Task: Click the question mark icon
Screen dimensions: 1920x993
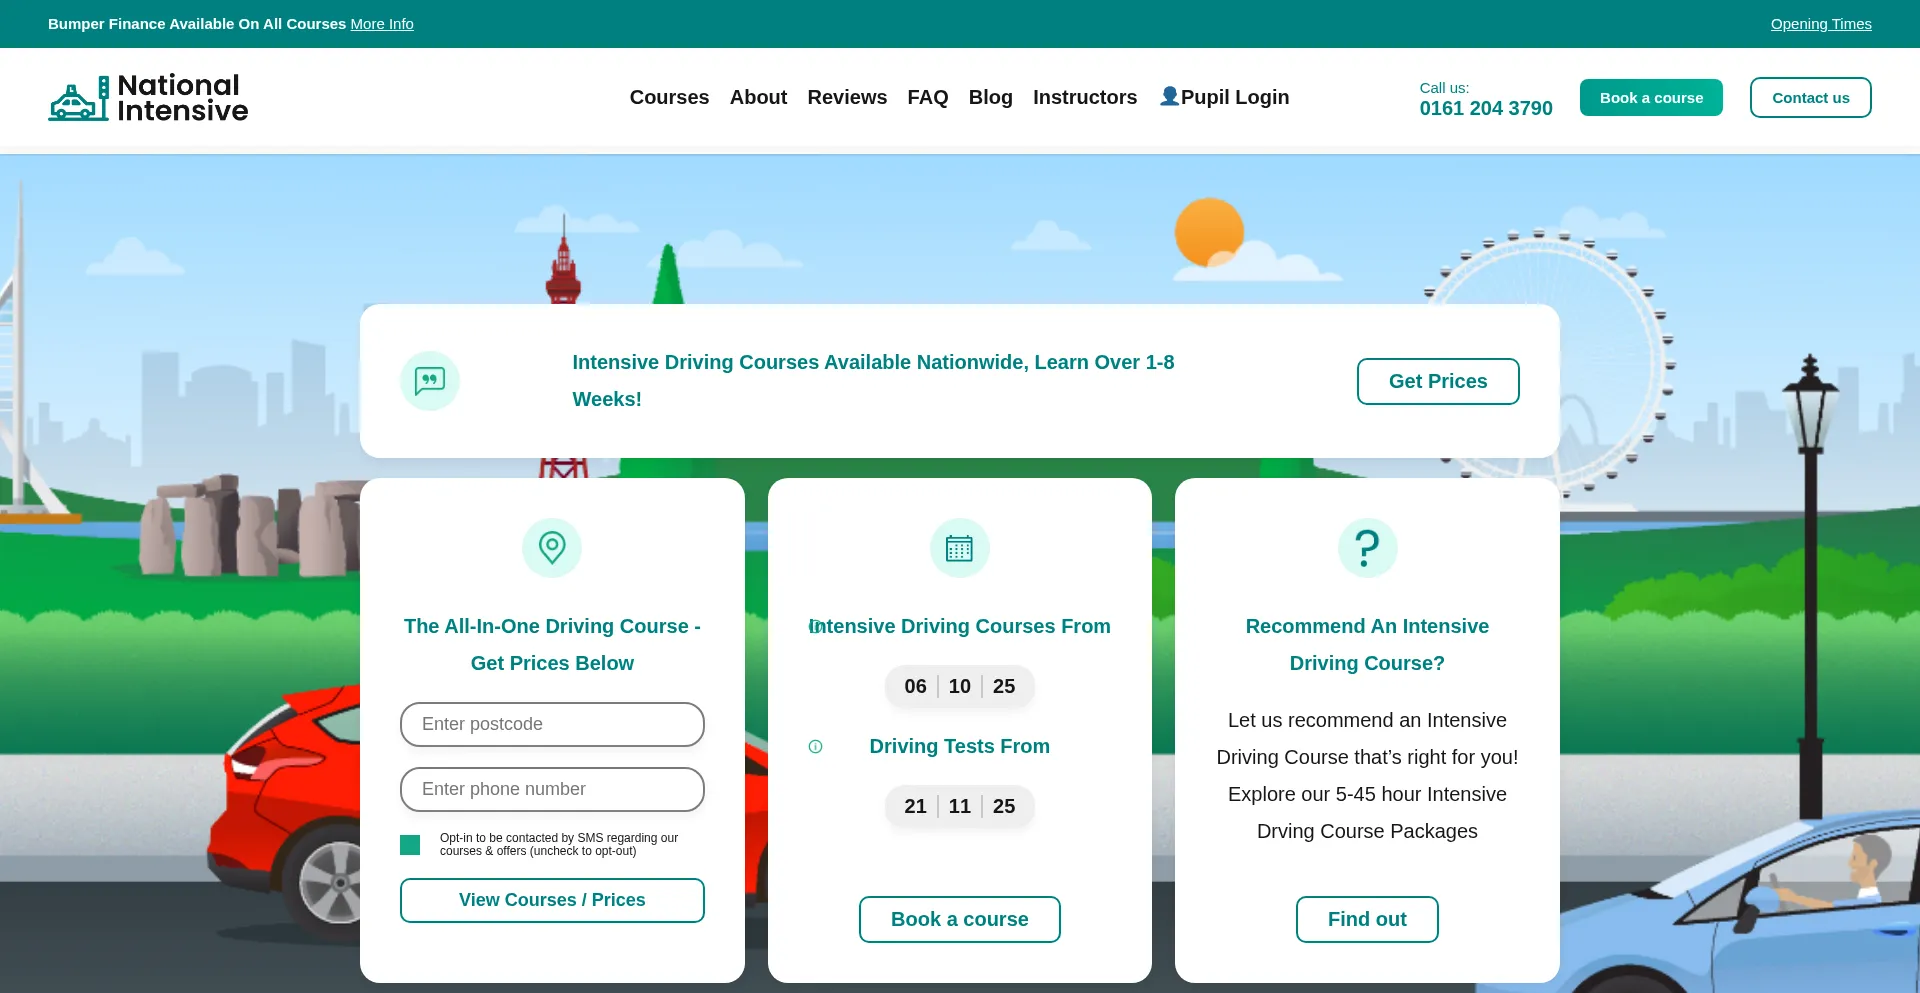Action: 1367,548
